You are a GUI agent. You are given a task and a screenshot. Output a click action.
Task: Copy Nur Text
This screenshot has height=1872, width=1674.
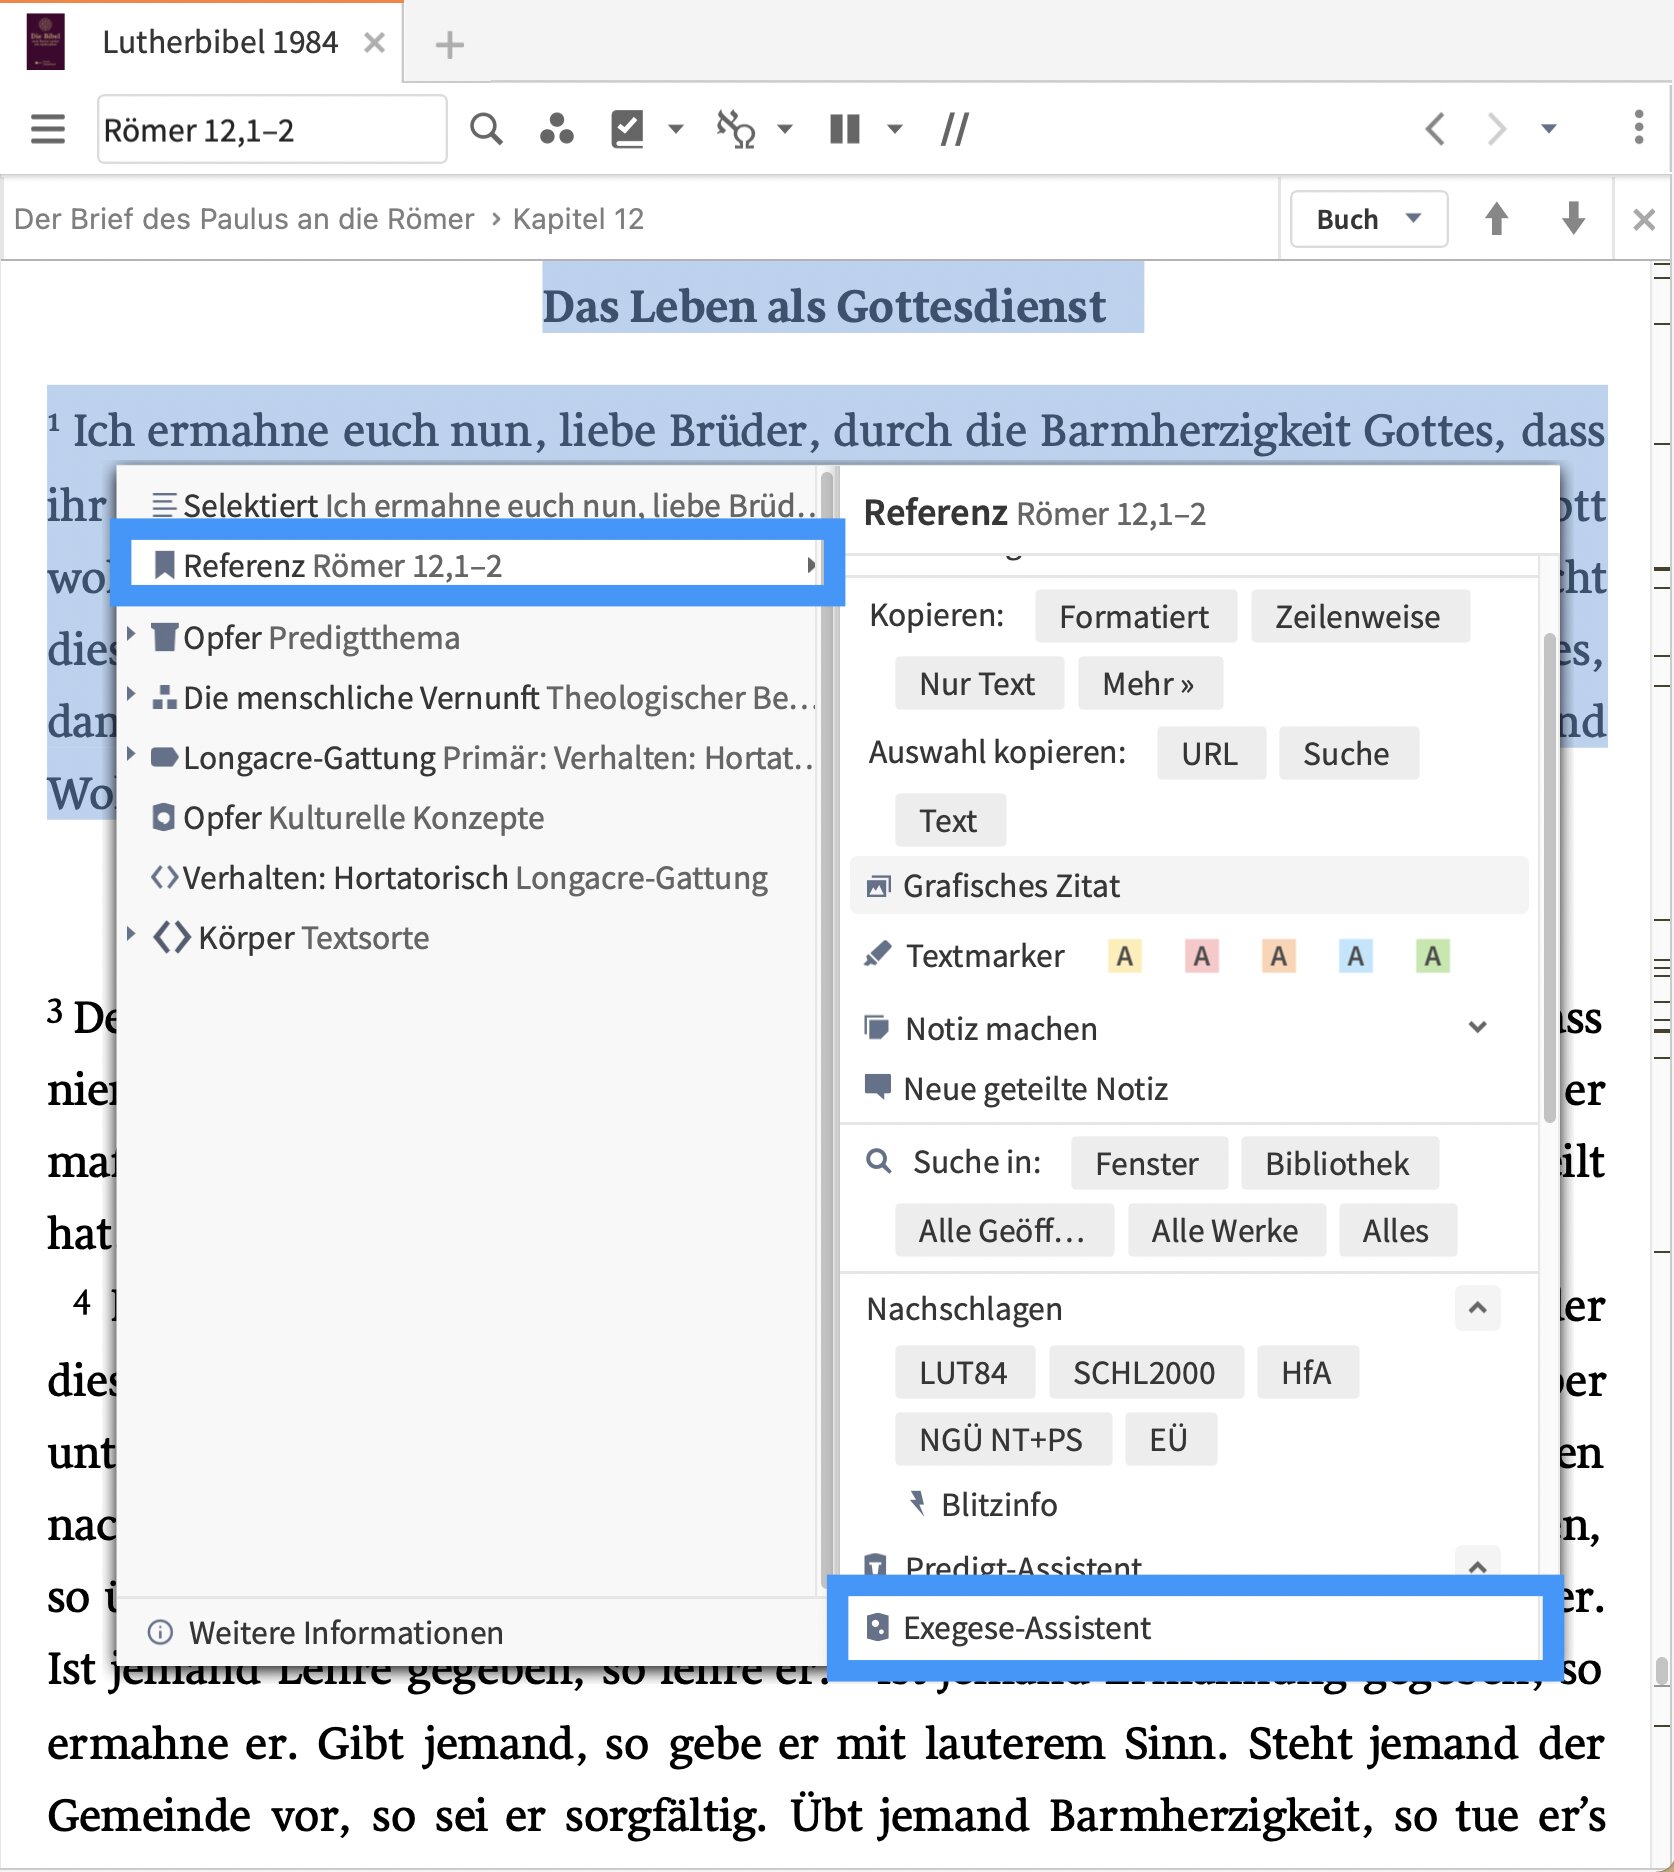[x=977, y=683]
